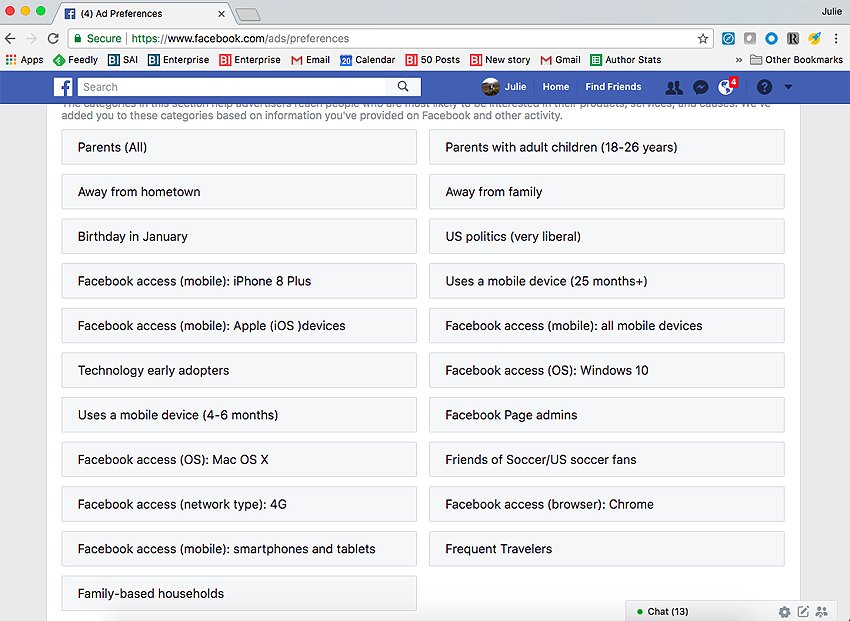Open the Friend Requests icon
This screenshot has width=850, height=621.
pyautogui.click(x=674, y=87)
